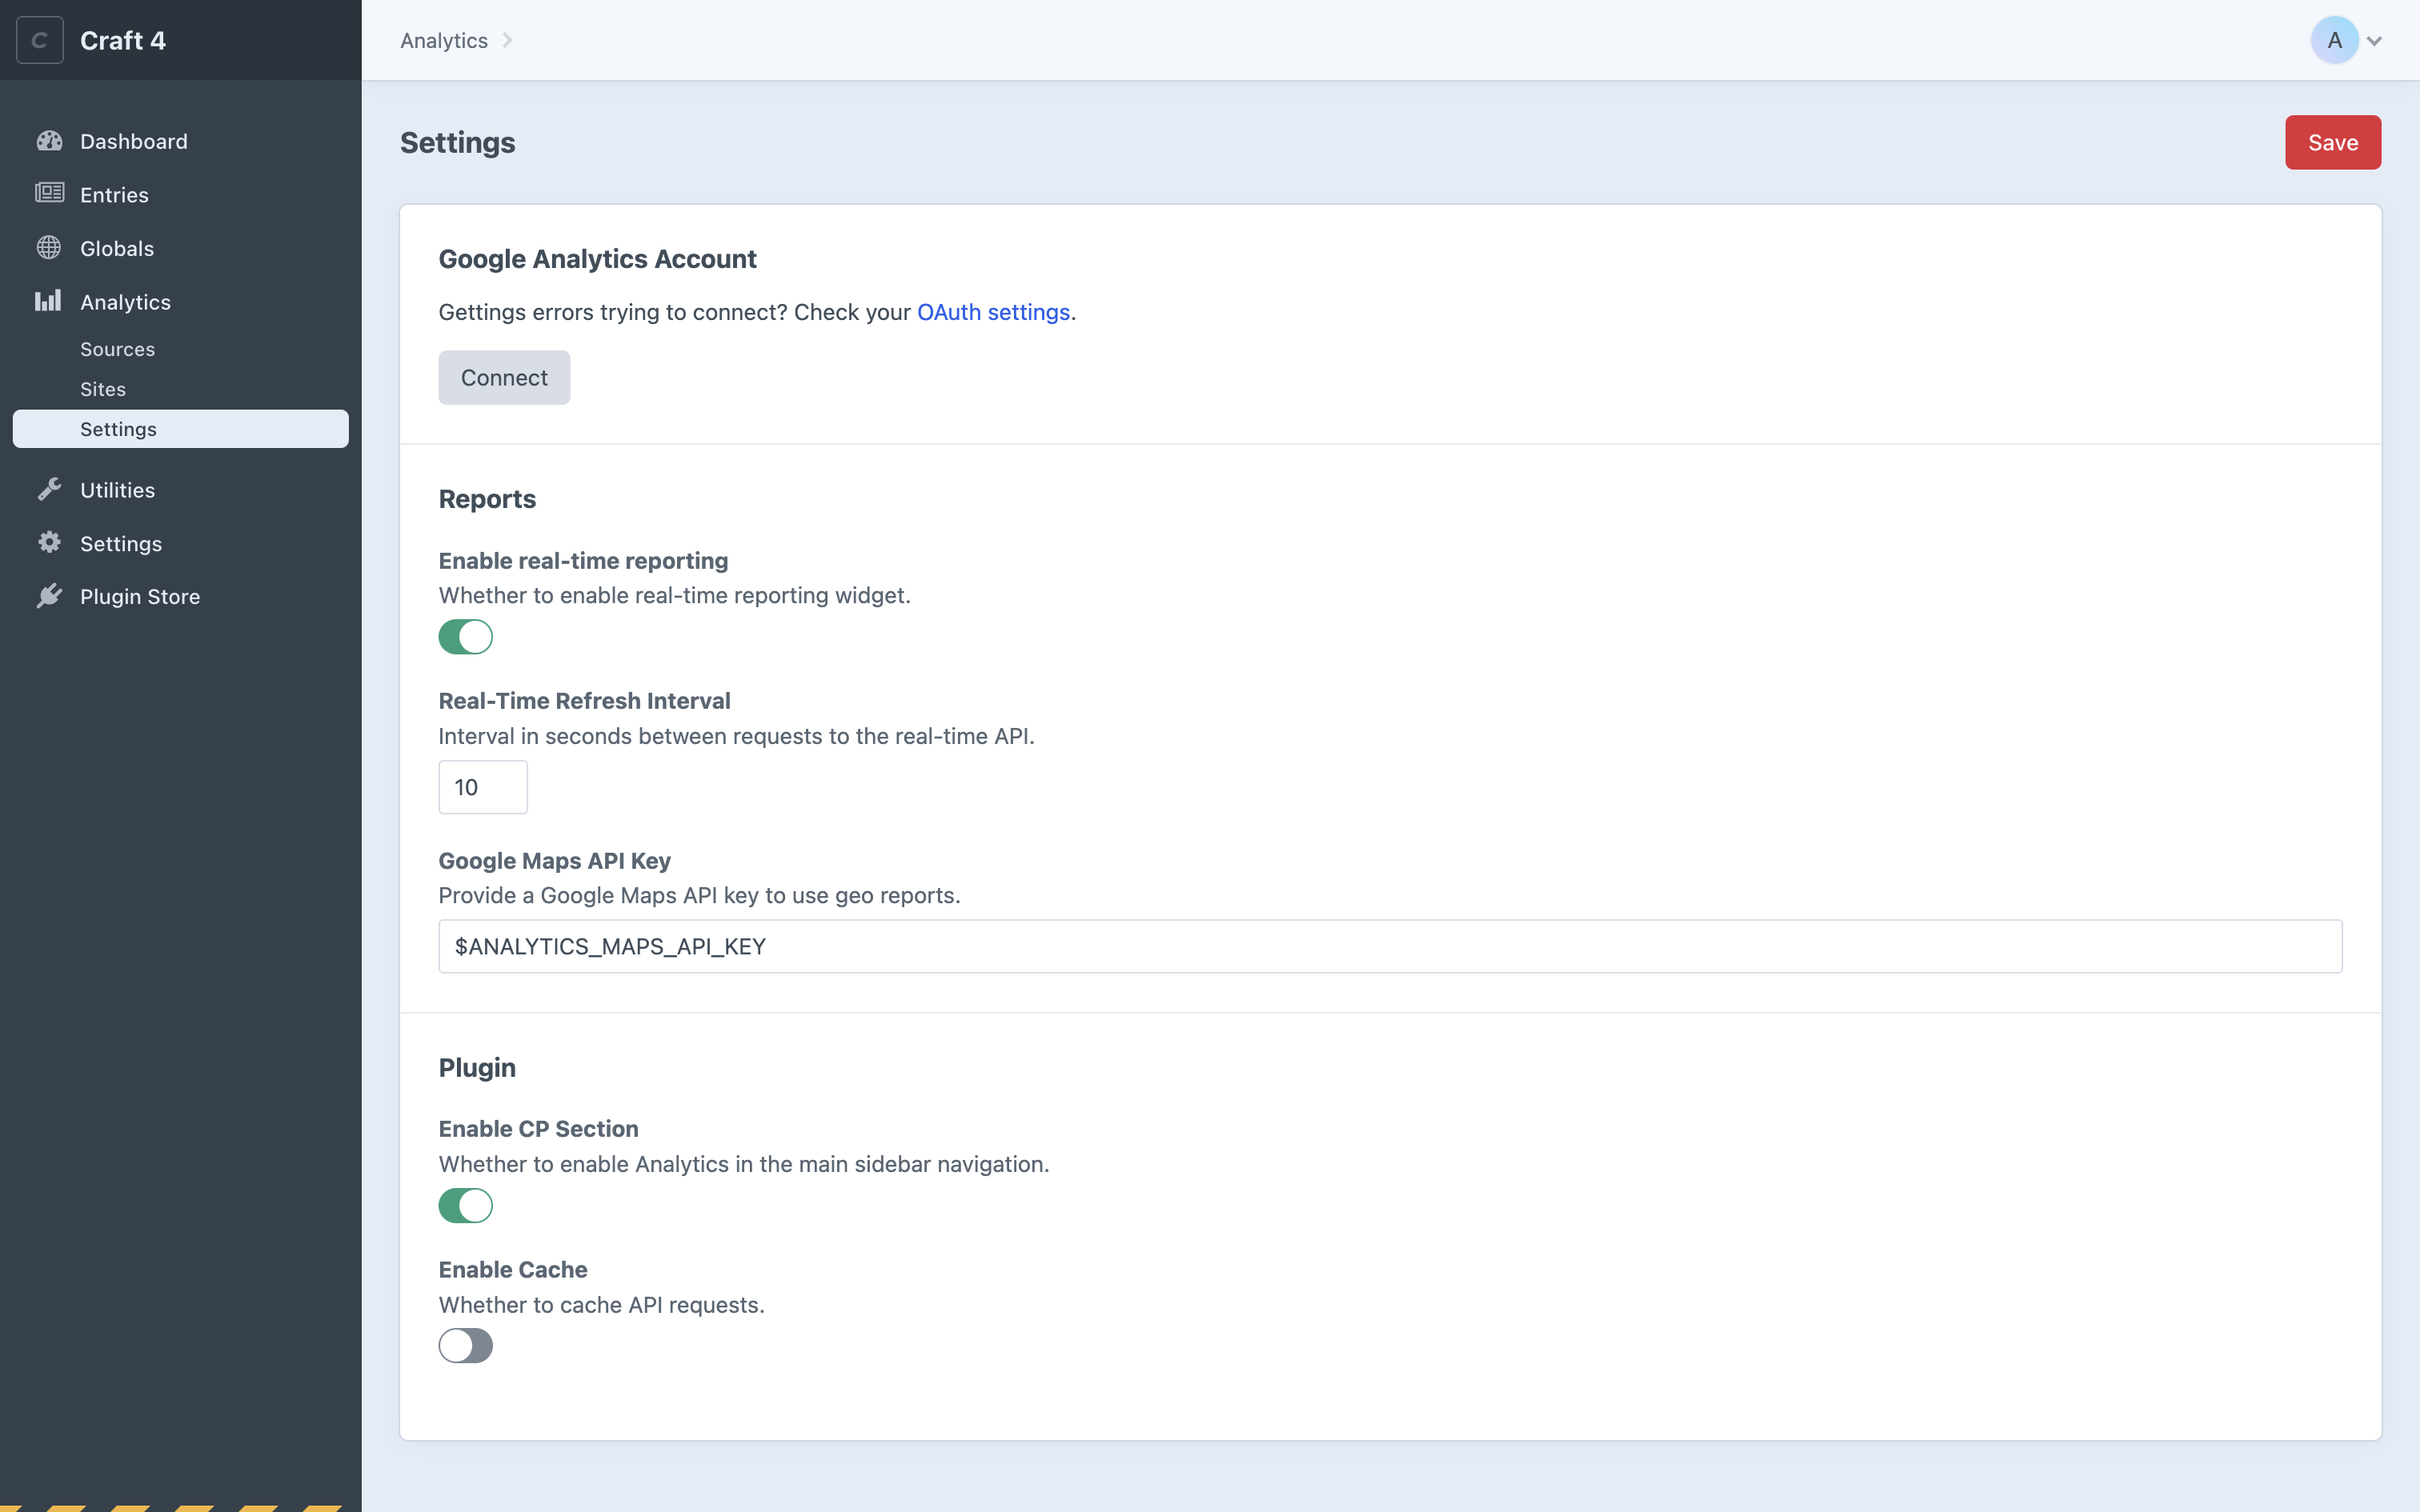Go to the Sites section under Analytics

pos(103,389)
